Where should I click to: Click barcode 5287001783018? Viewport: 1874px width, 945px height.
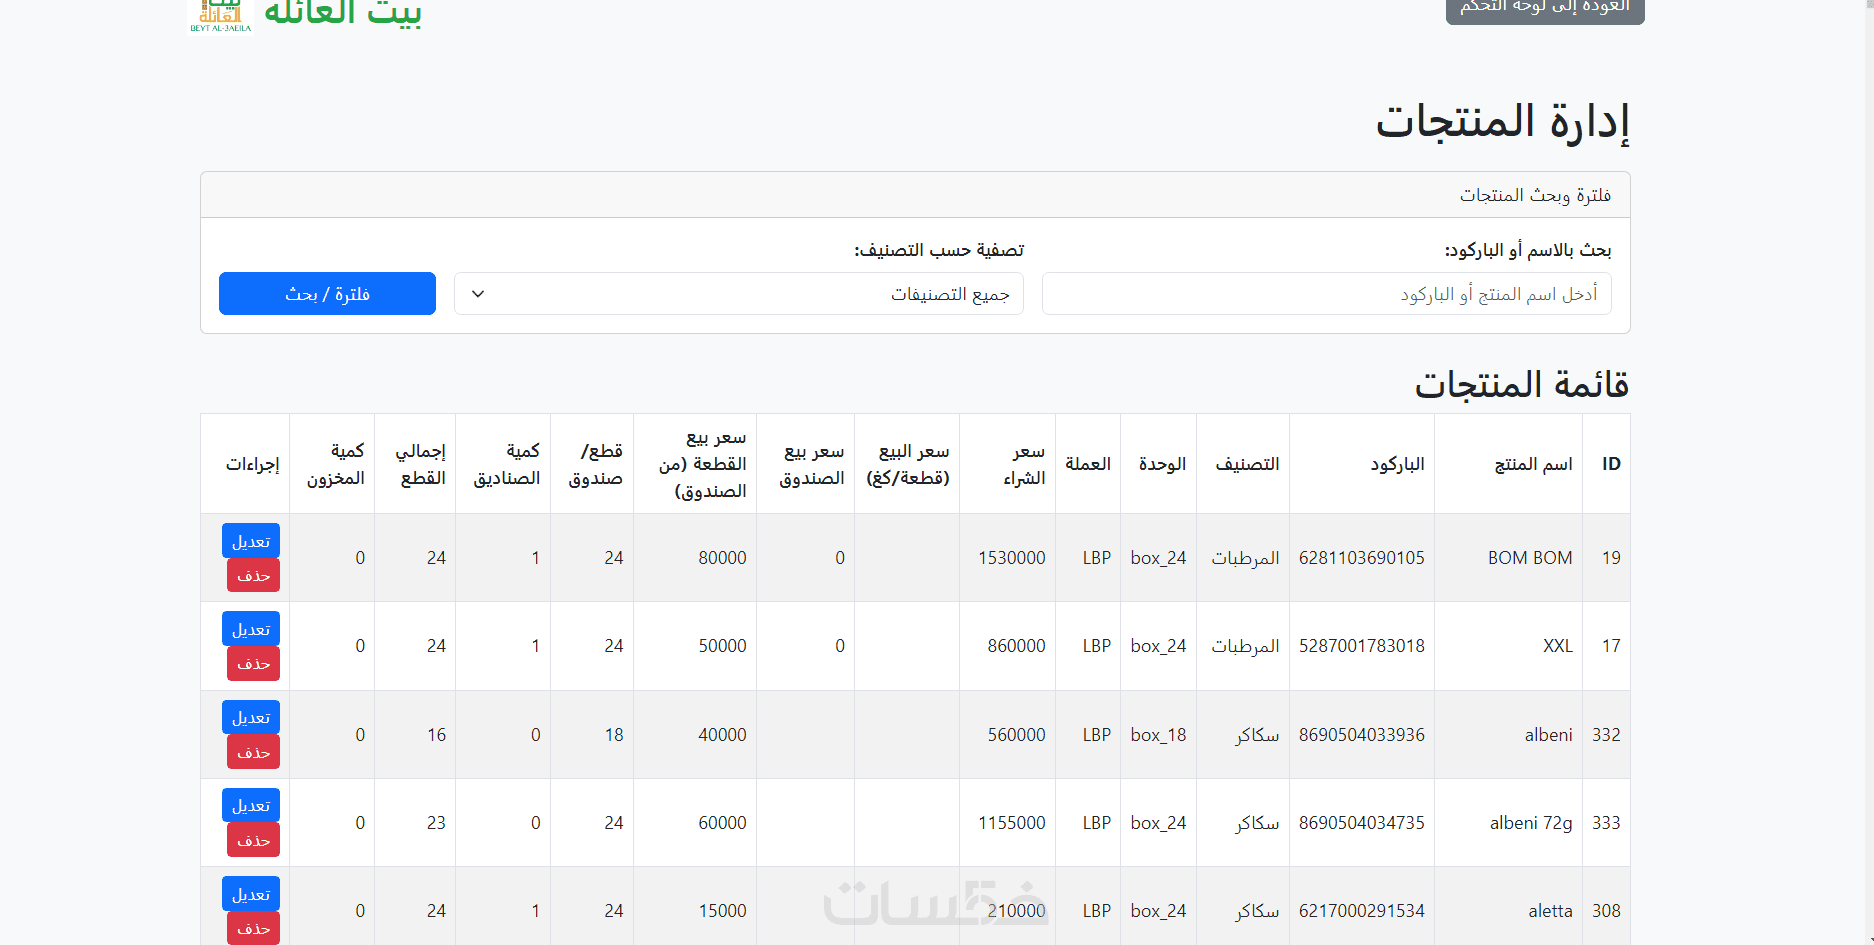1361,646
